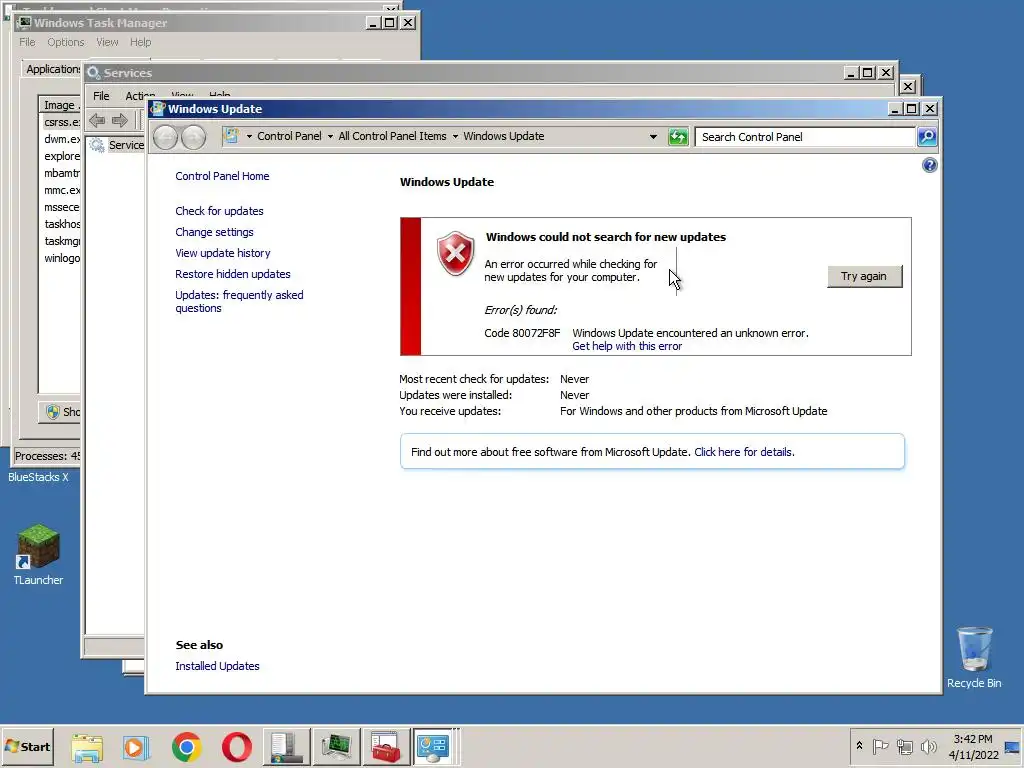Click the Windows Update help icon

pos(929,165)
